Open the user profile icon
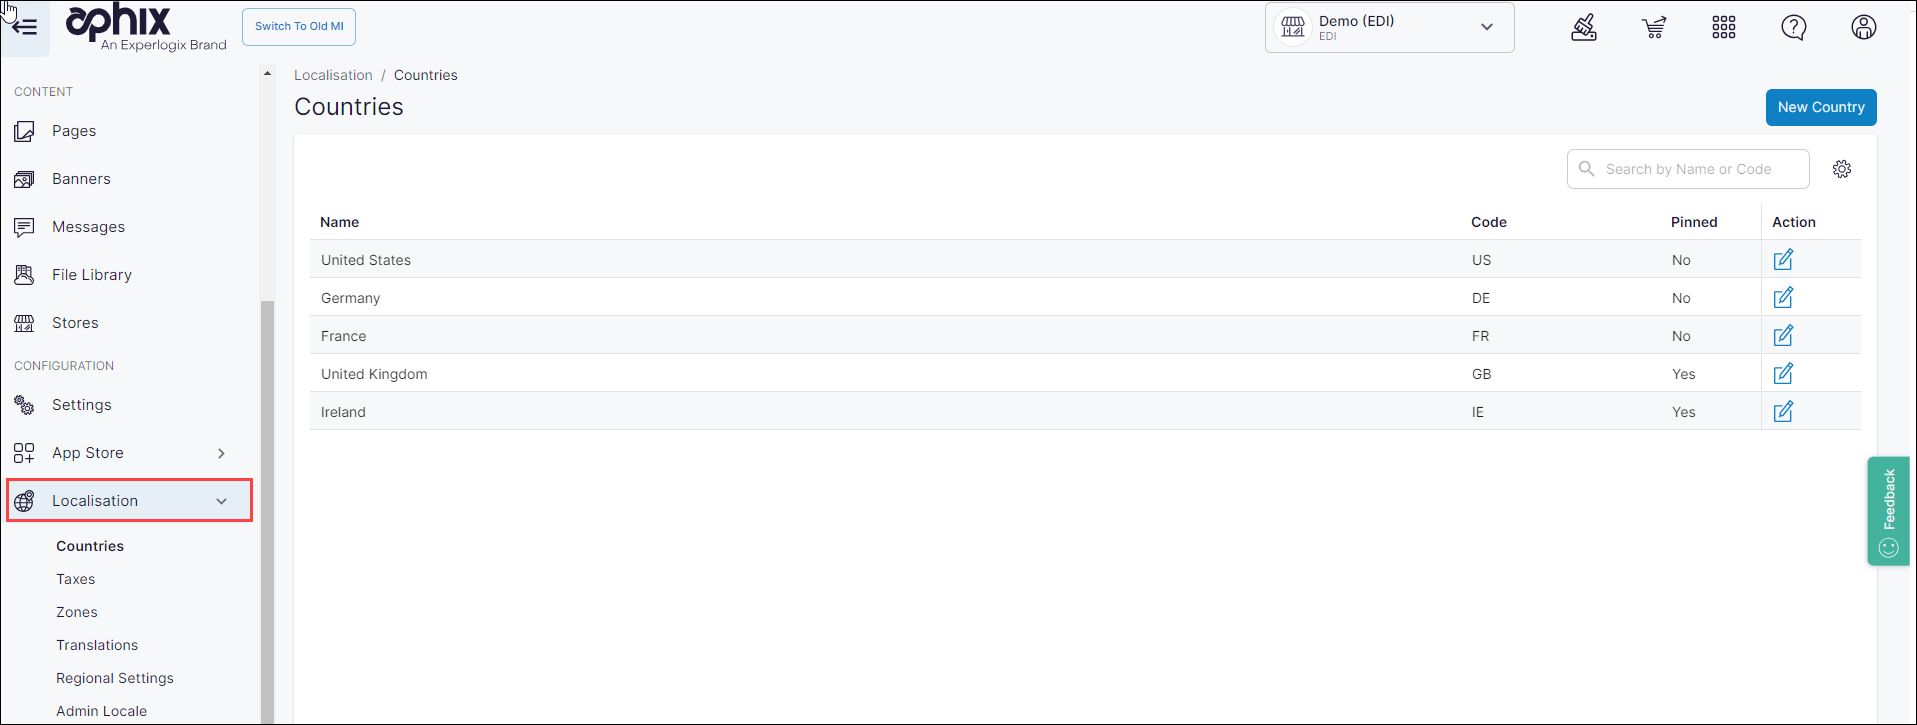Screen dimensions: 1917x725 [x=1864, y=27]
